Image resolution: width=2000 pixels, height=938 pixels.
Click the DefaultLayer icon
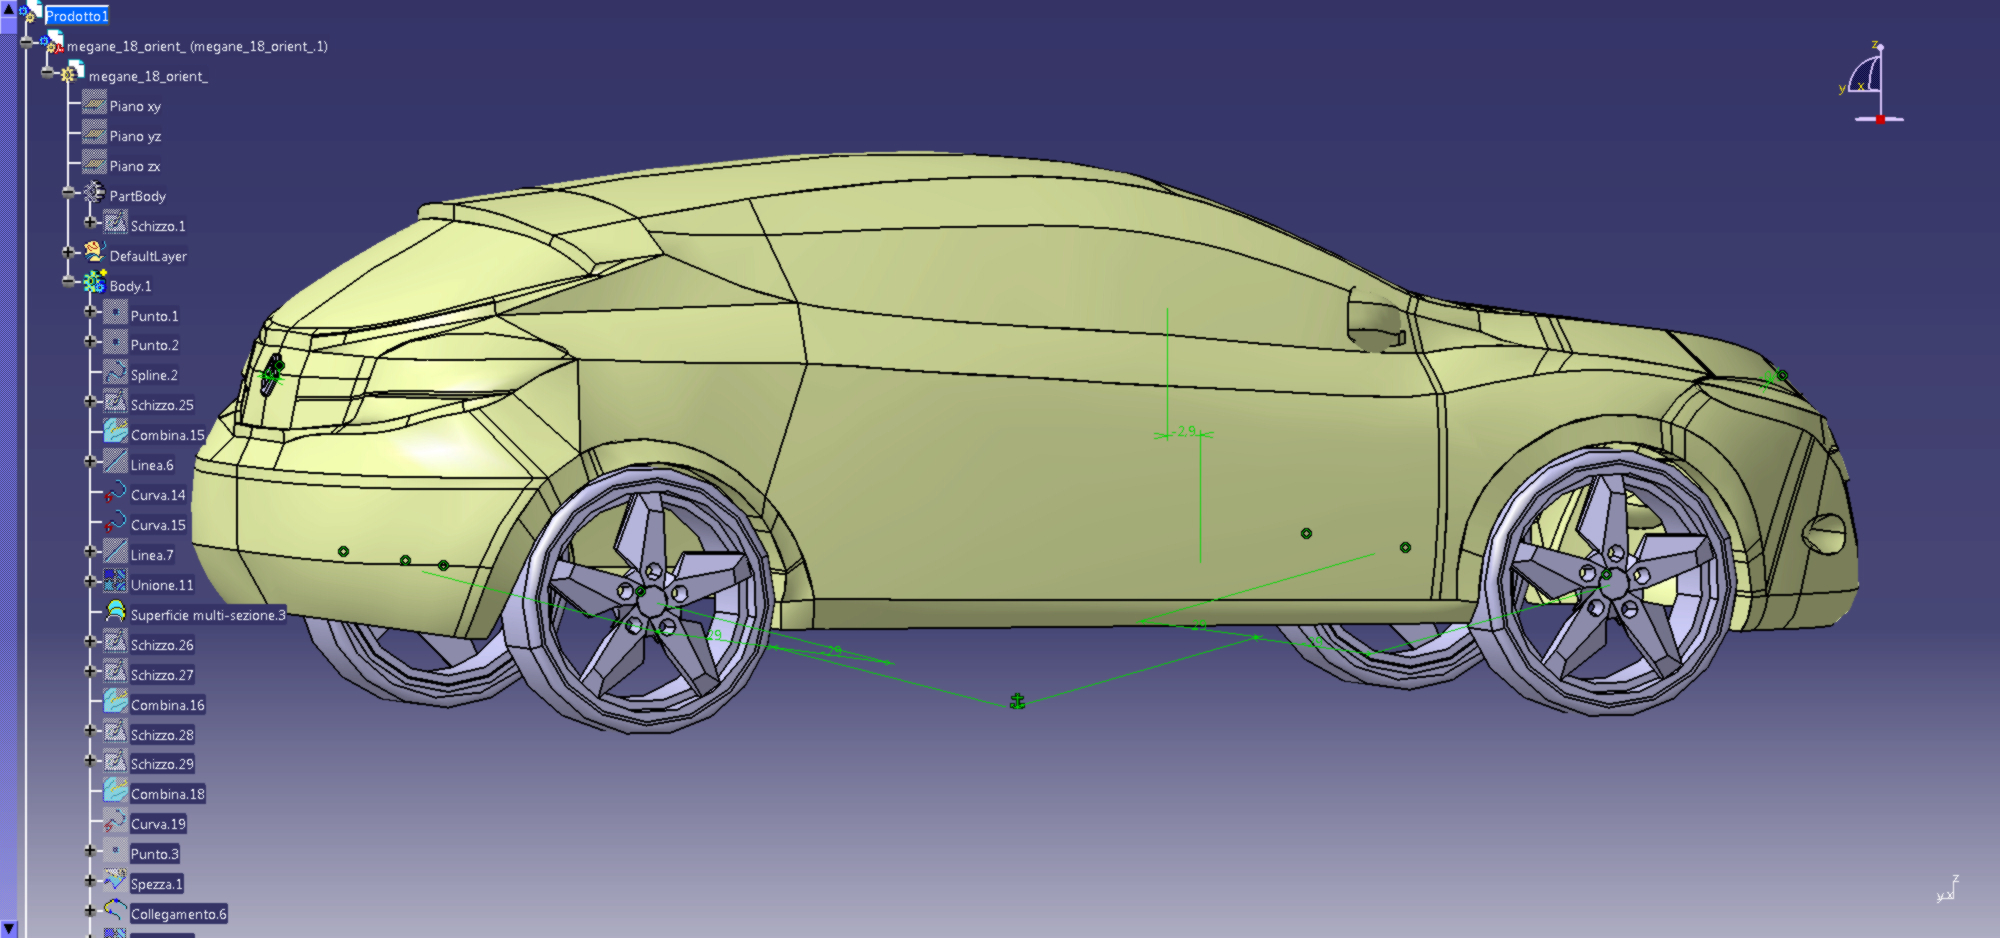click(x=94, y=253)
